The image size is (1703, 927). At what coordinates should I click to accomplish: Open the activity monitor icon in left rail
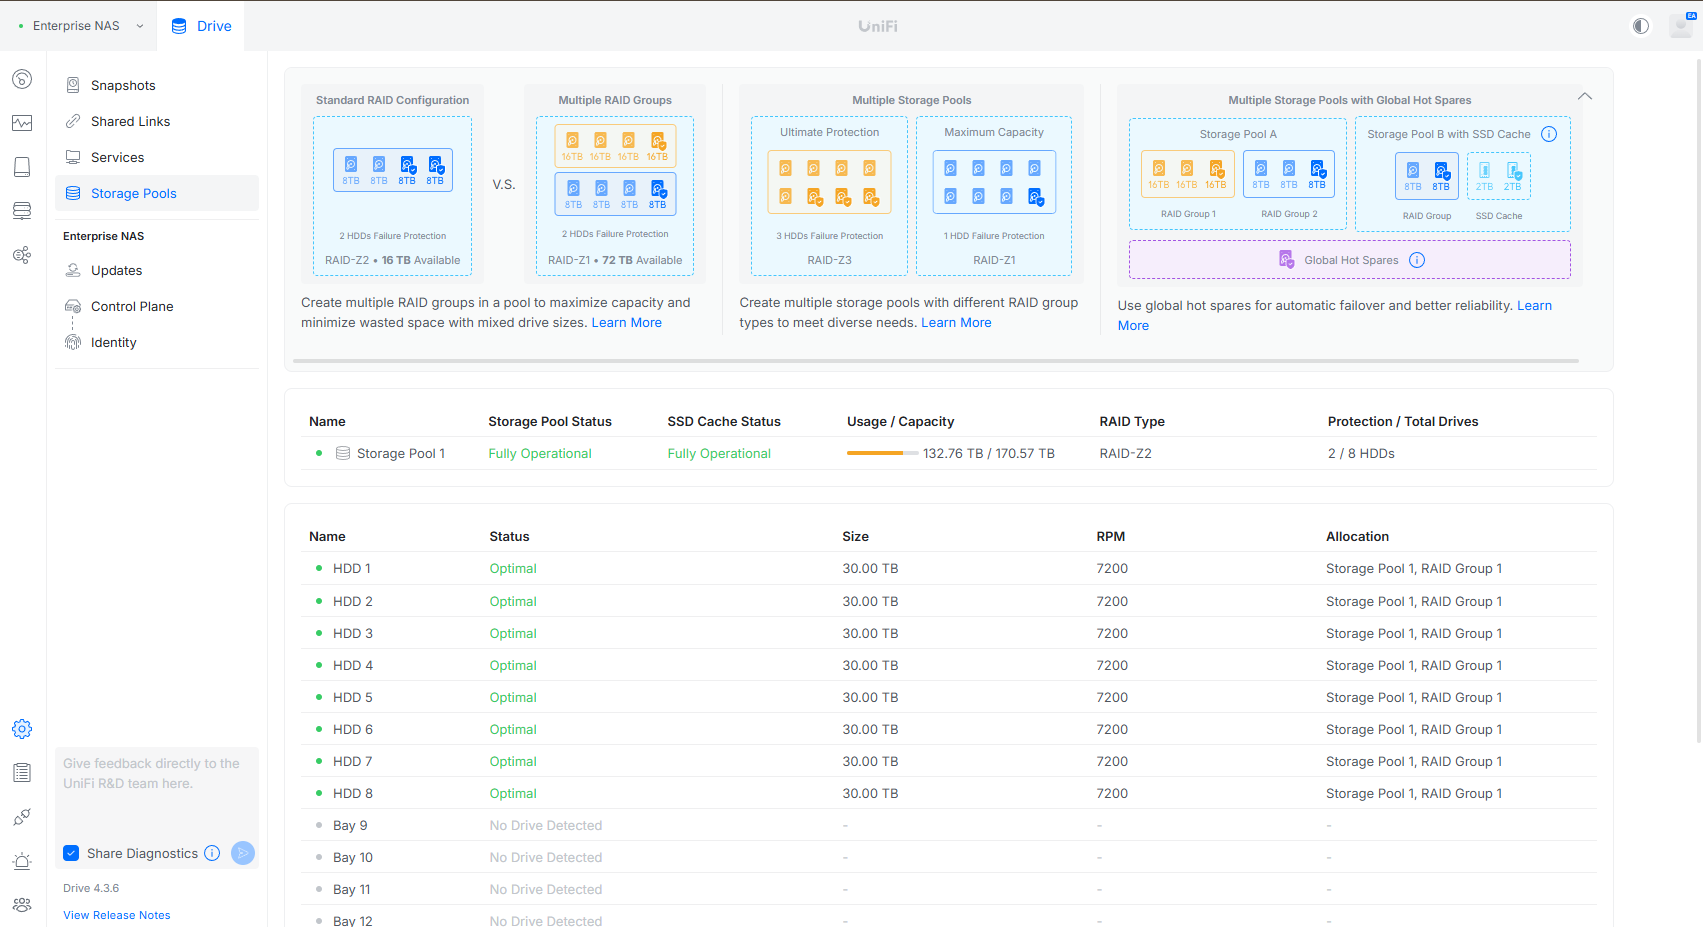[22, 123]
